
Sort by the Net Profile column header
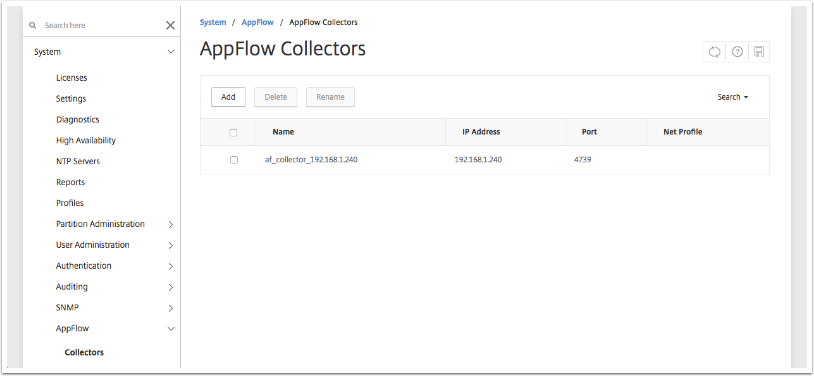683,132
